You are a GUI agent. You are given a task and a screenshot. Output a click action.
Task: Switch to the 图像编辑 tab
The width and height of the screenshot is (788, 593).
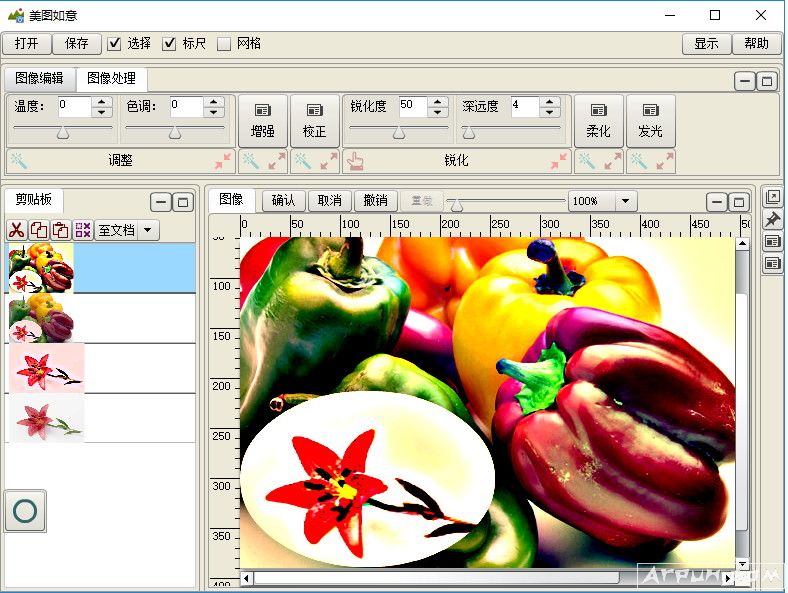pyautogui.click(x=39, y=78)
